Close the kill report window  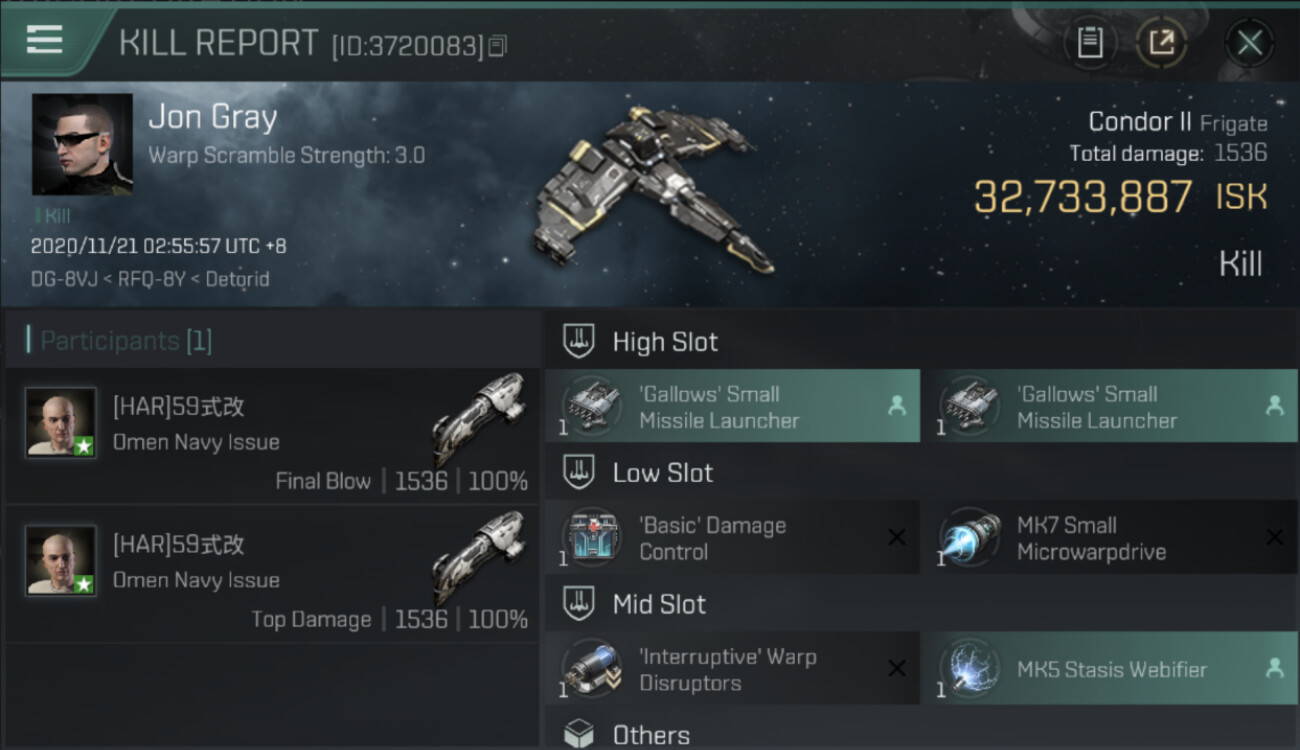1249,43
